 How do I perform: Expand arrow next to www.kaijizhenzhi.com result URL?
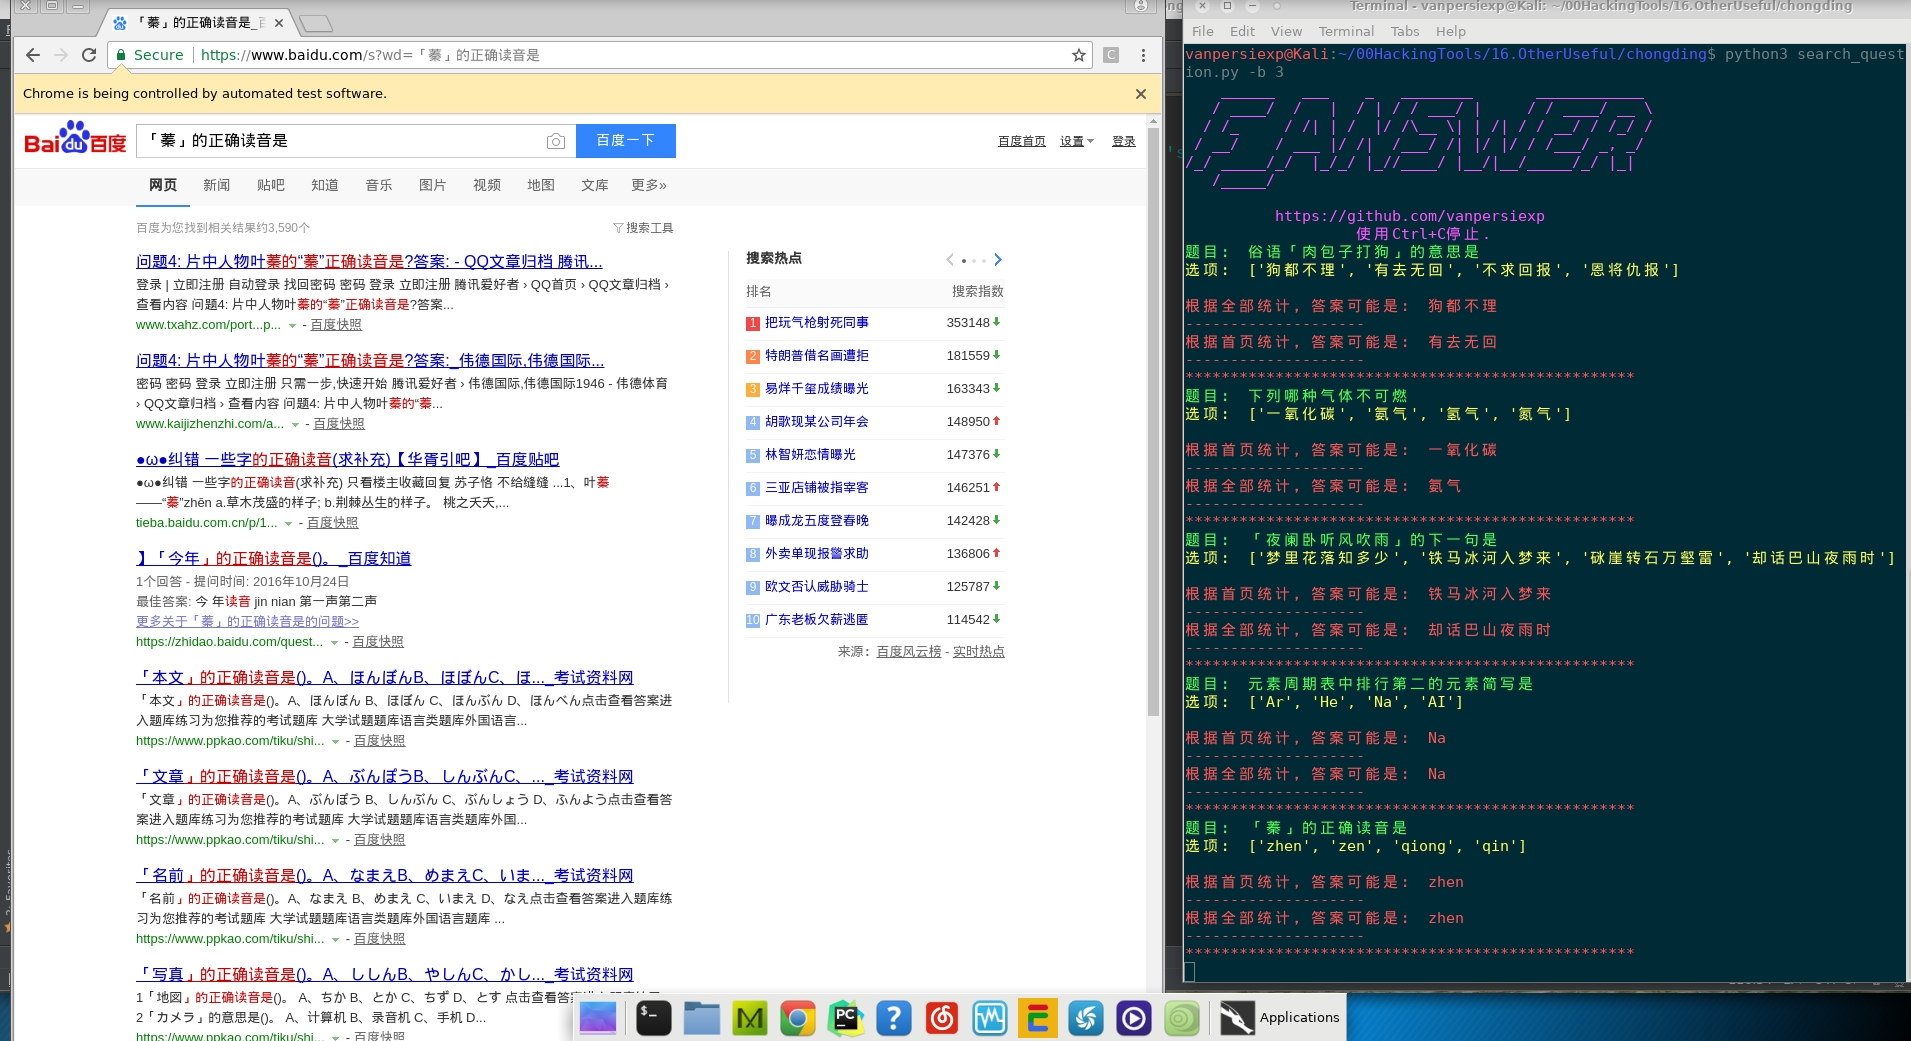(295, 425)
